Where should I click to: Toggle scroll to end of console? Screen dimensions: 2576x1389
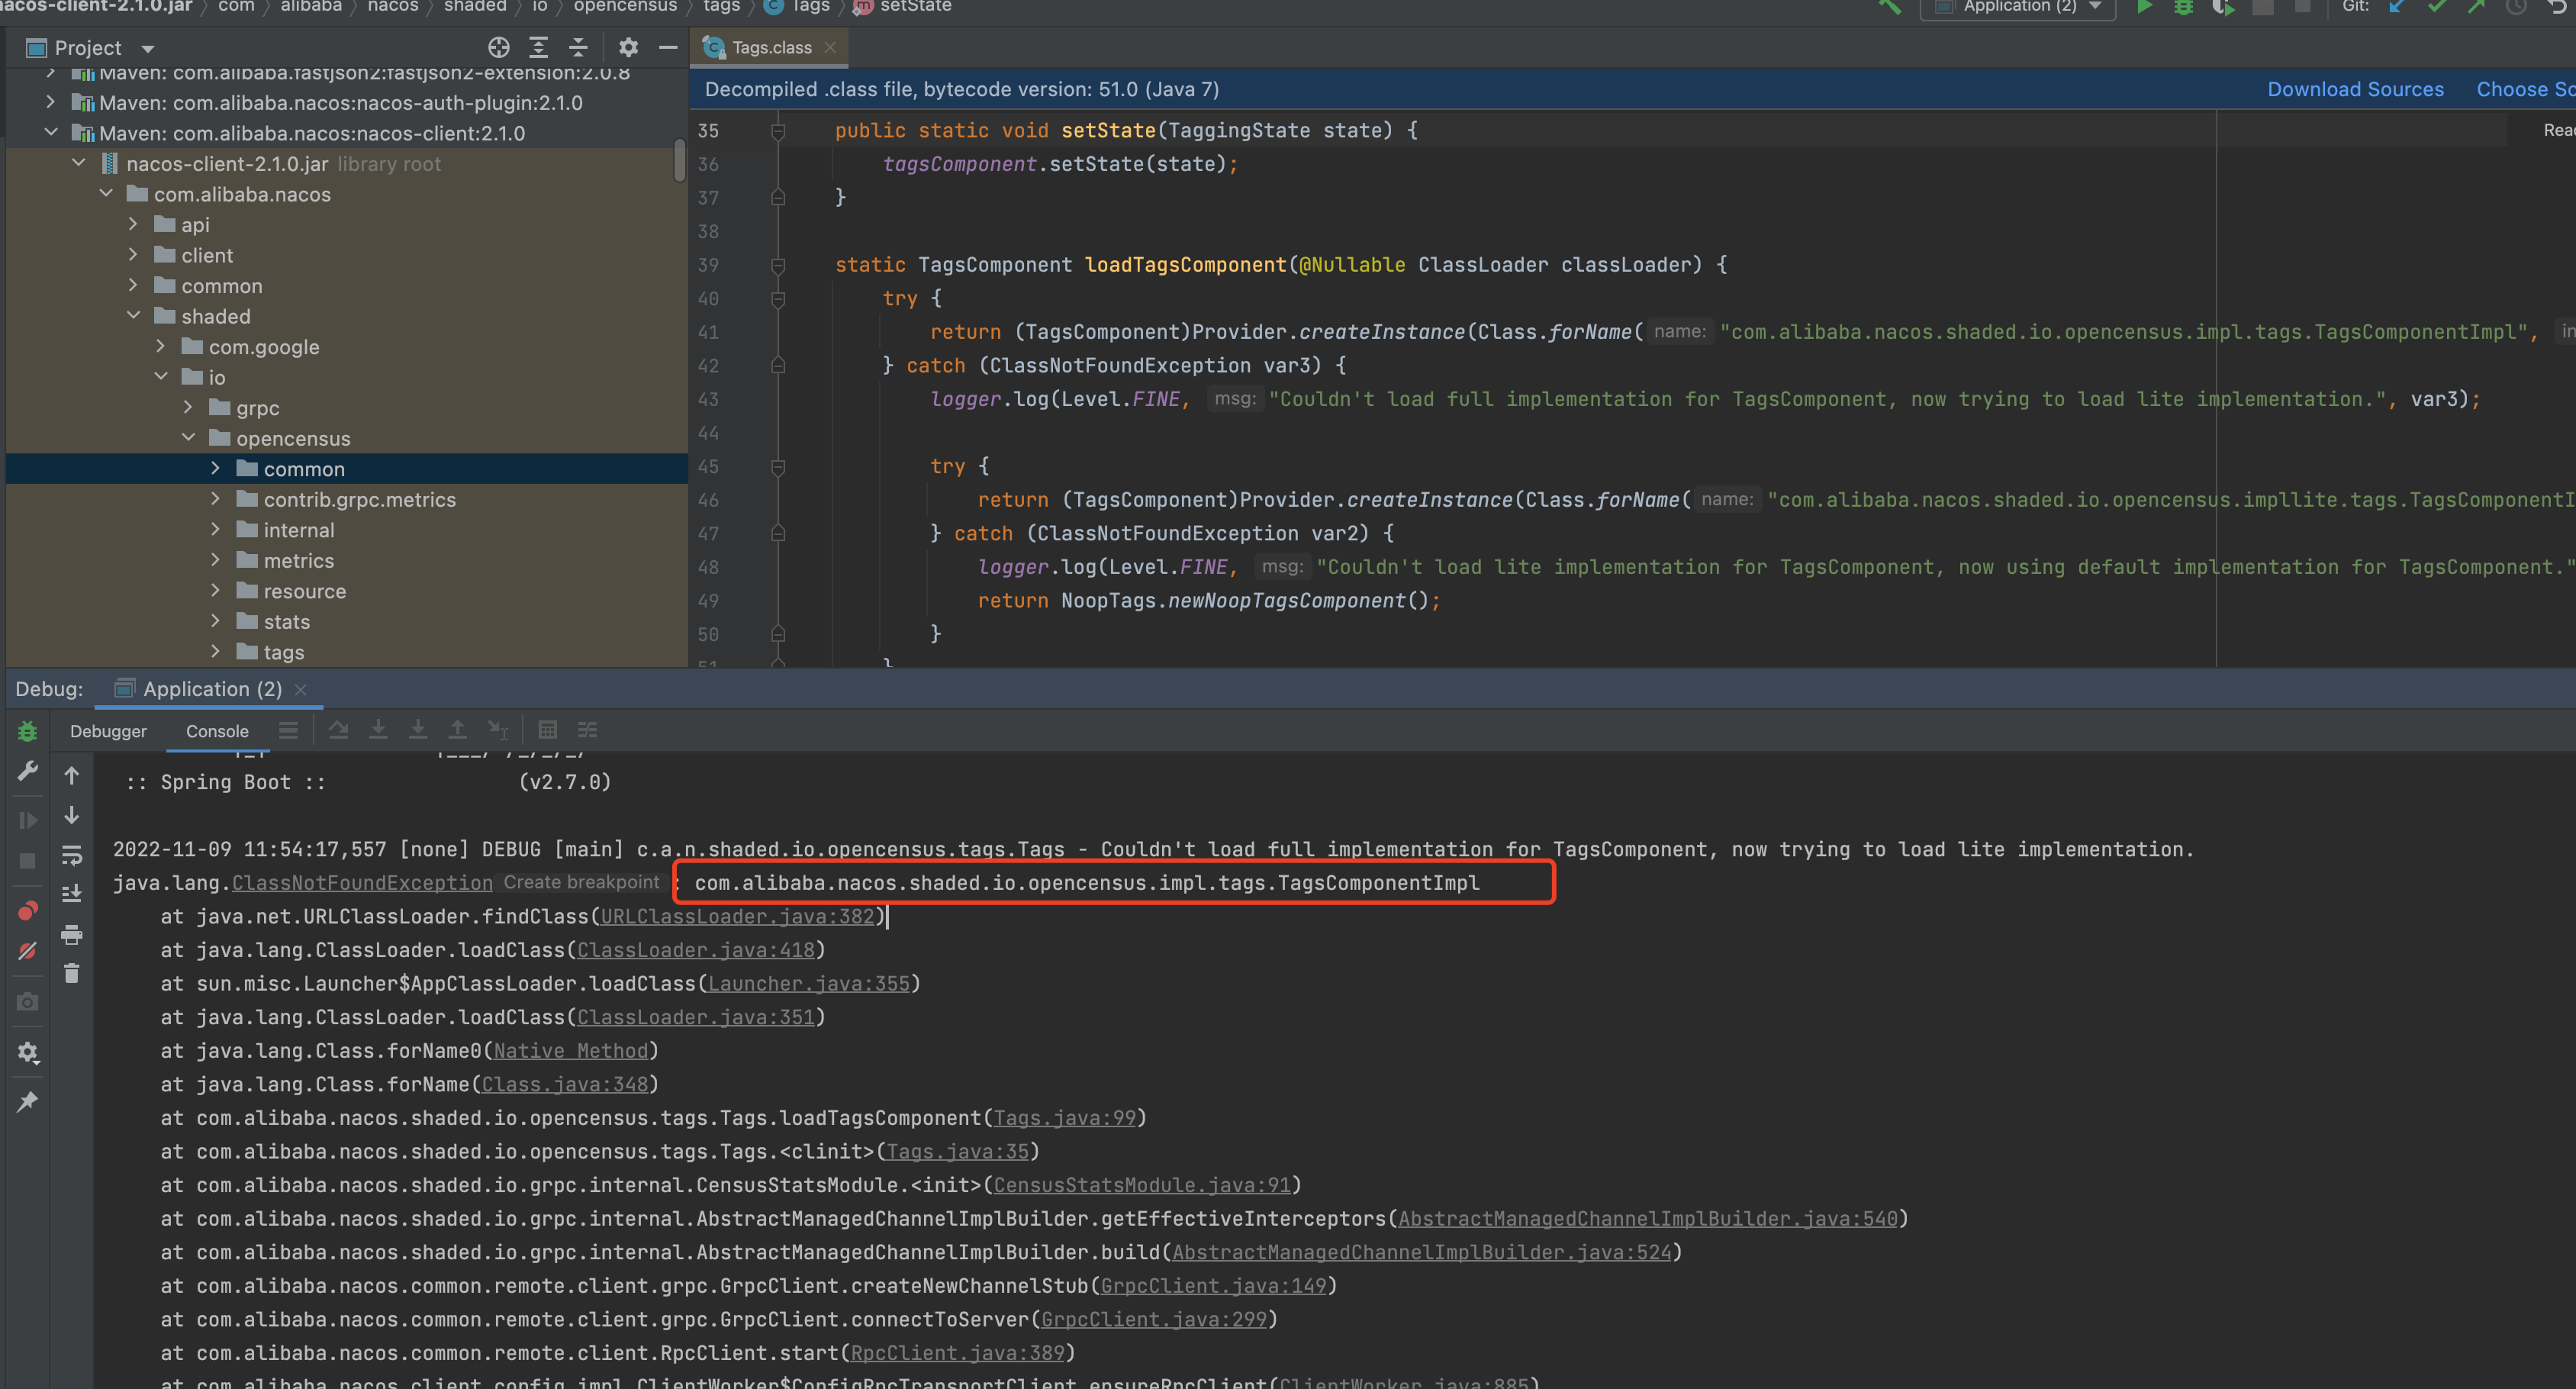[72, 893]
